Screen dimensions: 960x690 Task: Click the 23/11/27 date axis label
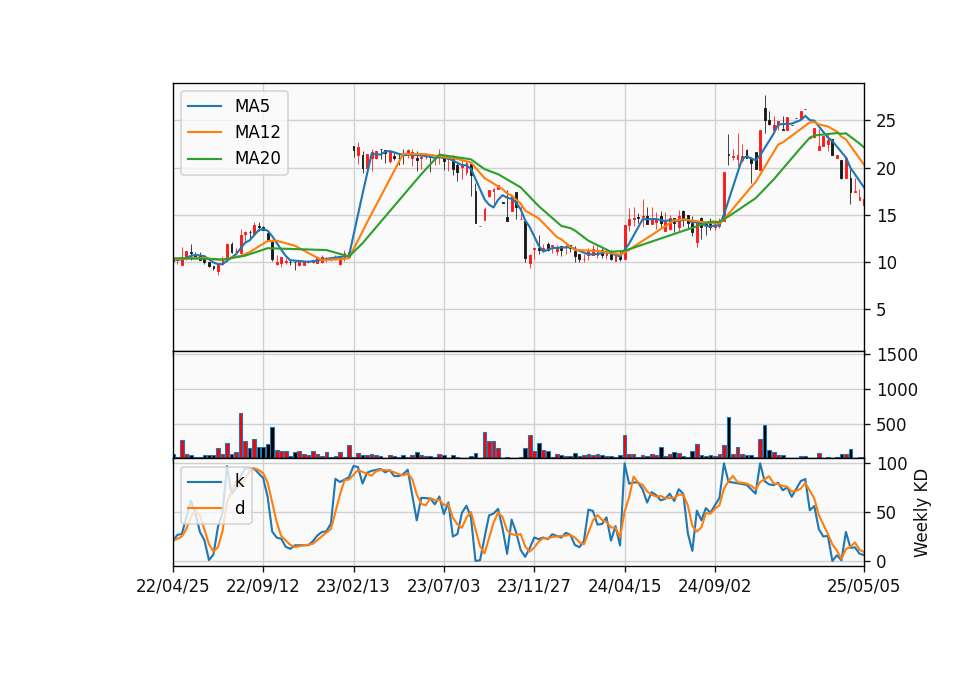[x=533, y=586]
